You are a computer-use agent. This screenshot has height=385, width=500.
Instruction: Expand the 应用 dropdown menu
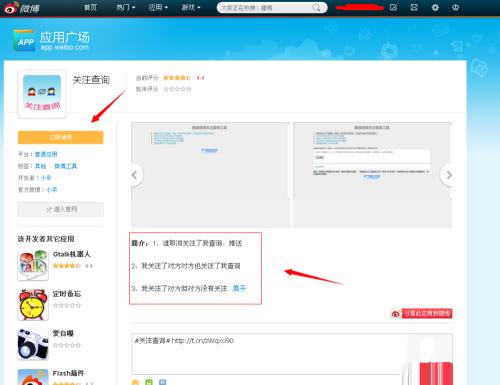(x=158, y=7)
